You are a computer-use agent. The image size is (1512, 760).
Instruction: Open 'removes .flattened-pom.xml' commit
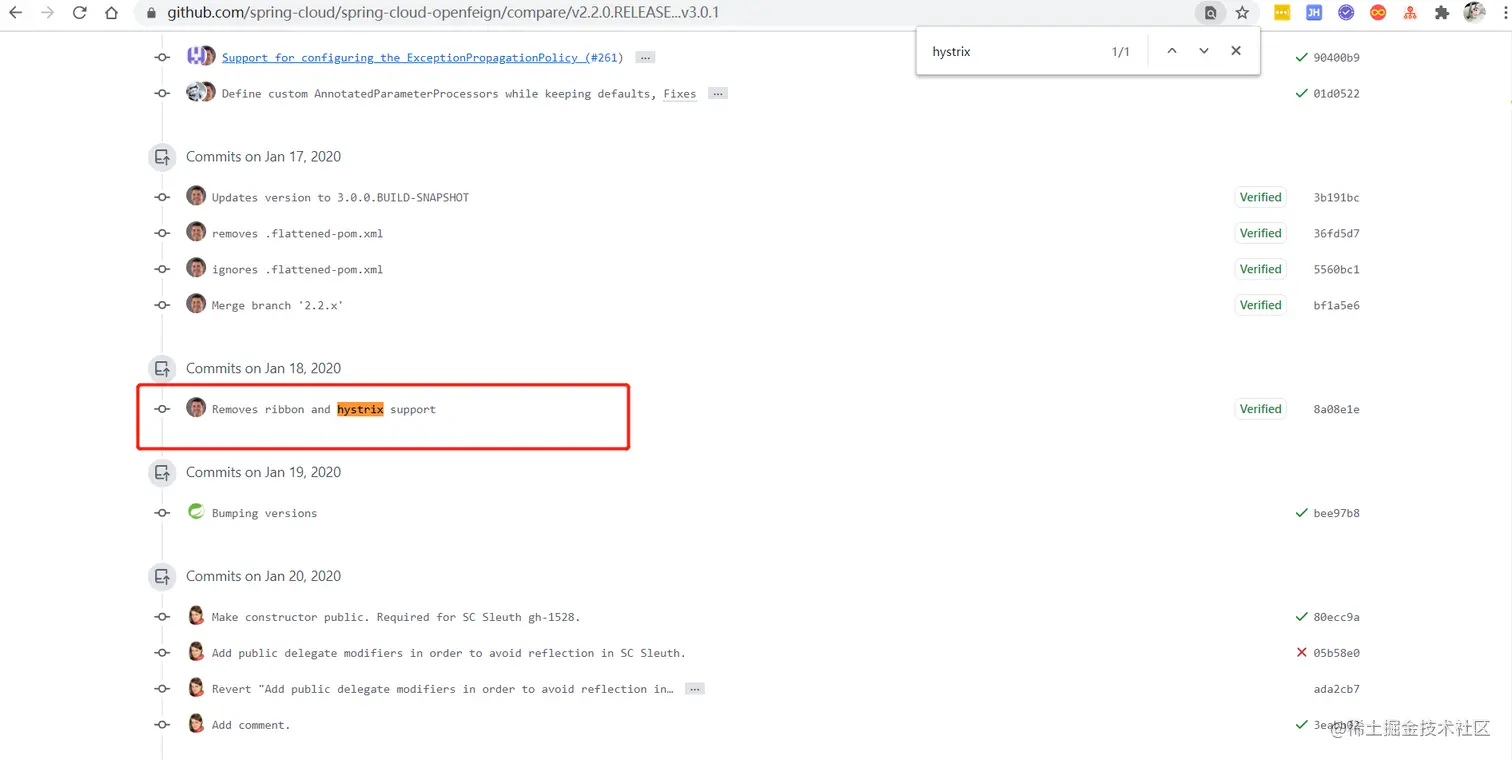297,234
